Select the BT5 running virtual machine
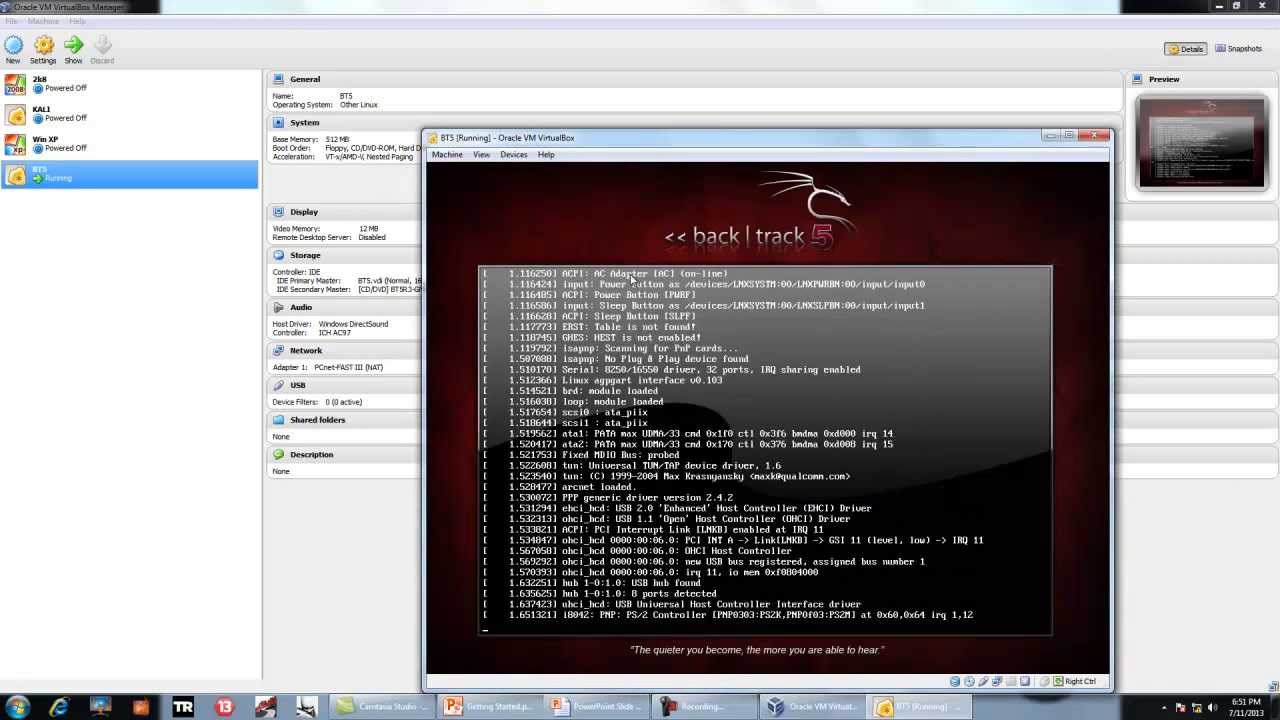Image resolution: width=1280 pixels, height=720 pixels. 130,174
